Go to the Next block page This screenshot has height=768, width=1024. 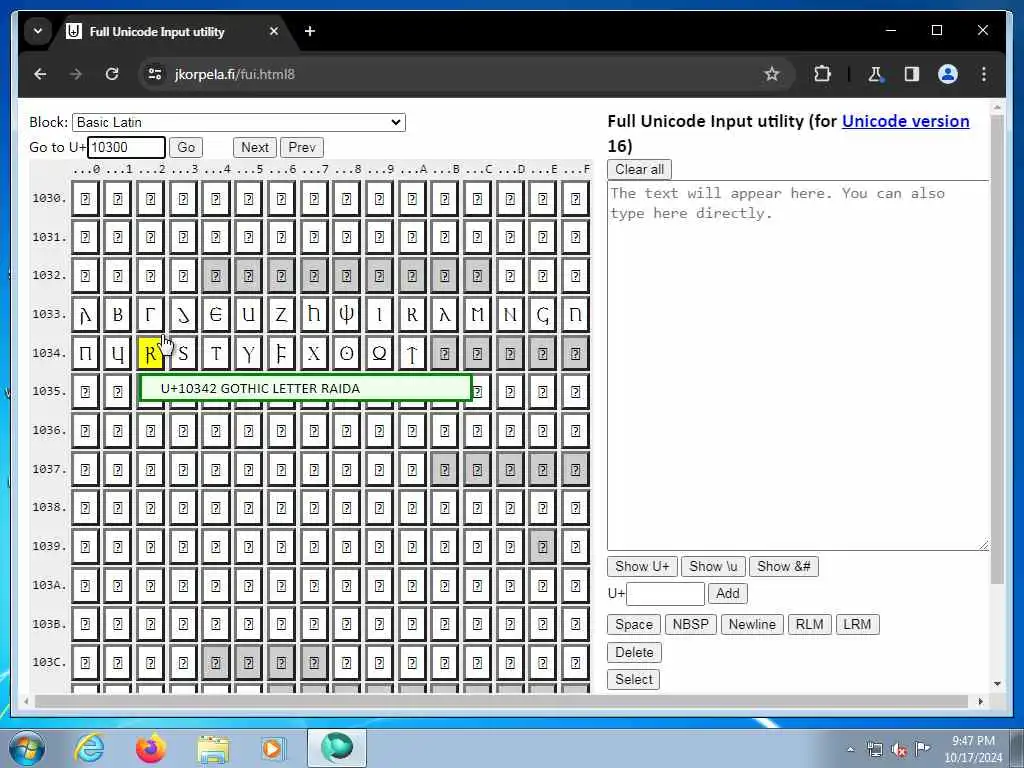point(255,148)
